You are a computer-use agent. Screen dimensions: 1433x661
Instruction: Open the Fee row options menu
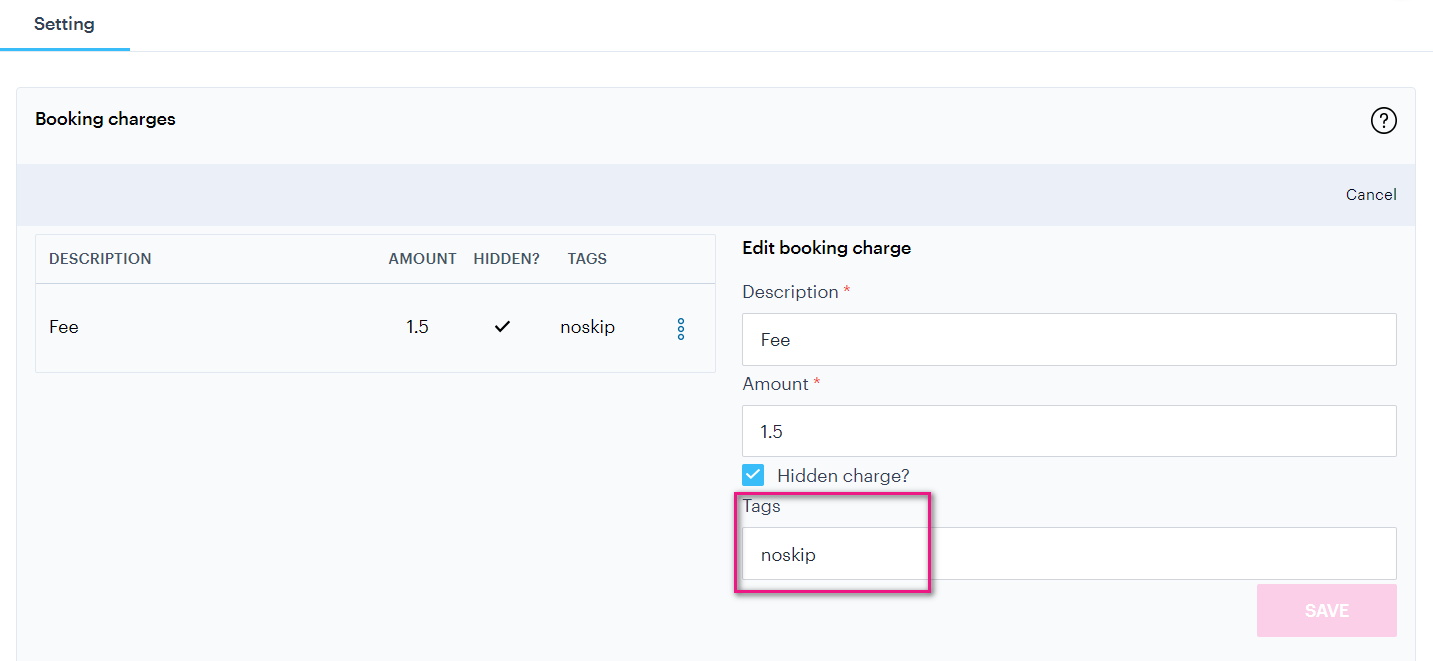(x=681, y=328)
